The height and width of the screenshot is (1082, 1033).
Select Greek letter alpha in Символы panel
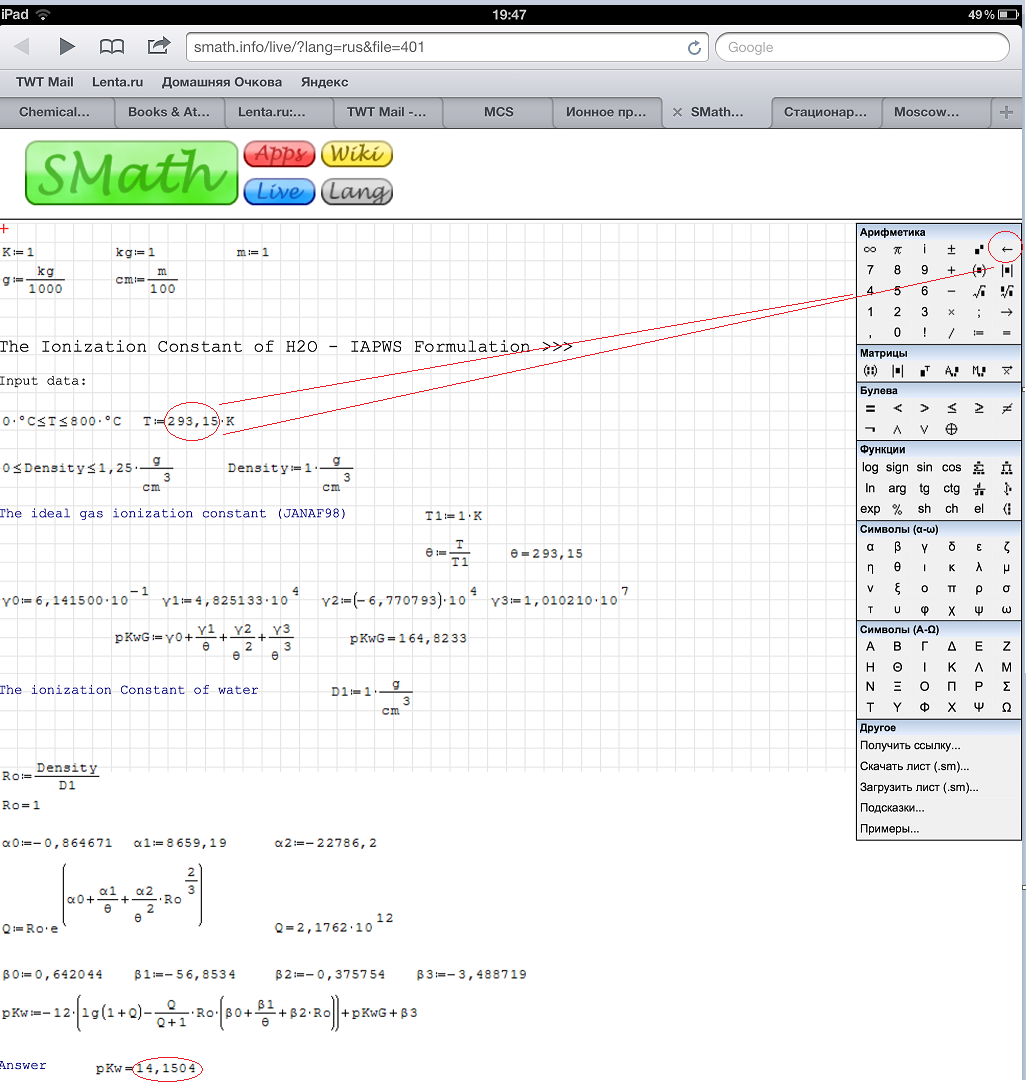point(870,546)
